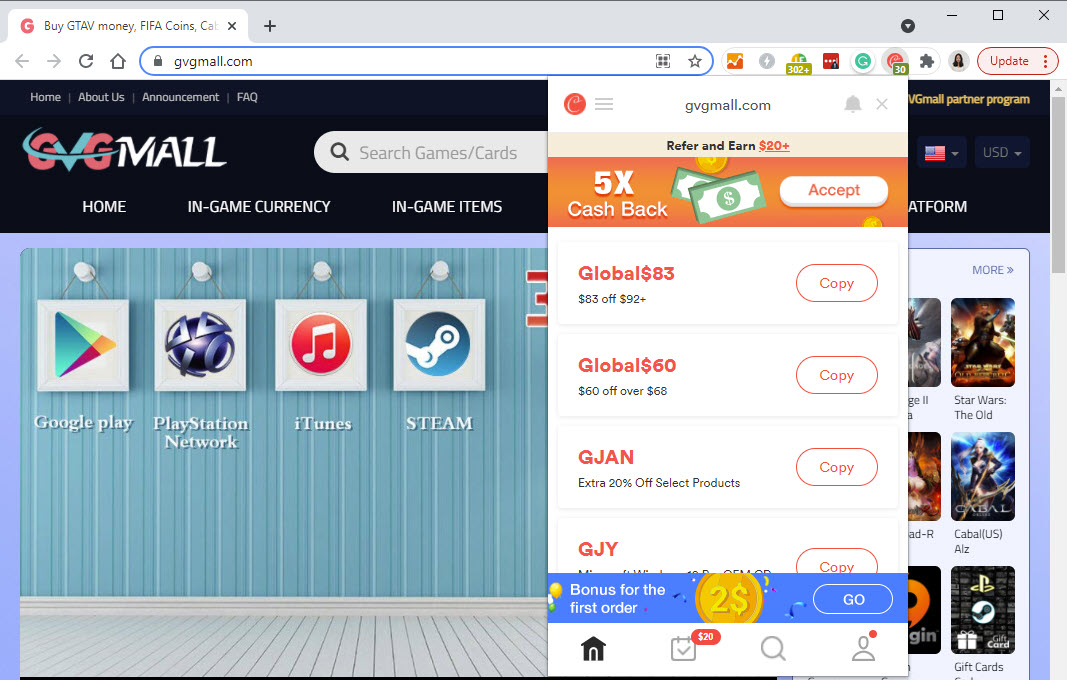
Task: Open the IN-GAME CURRENCY menu
Action: pos(259,207)
